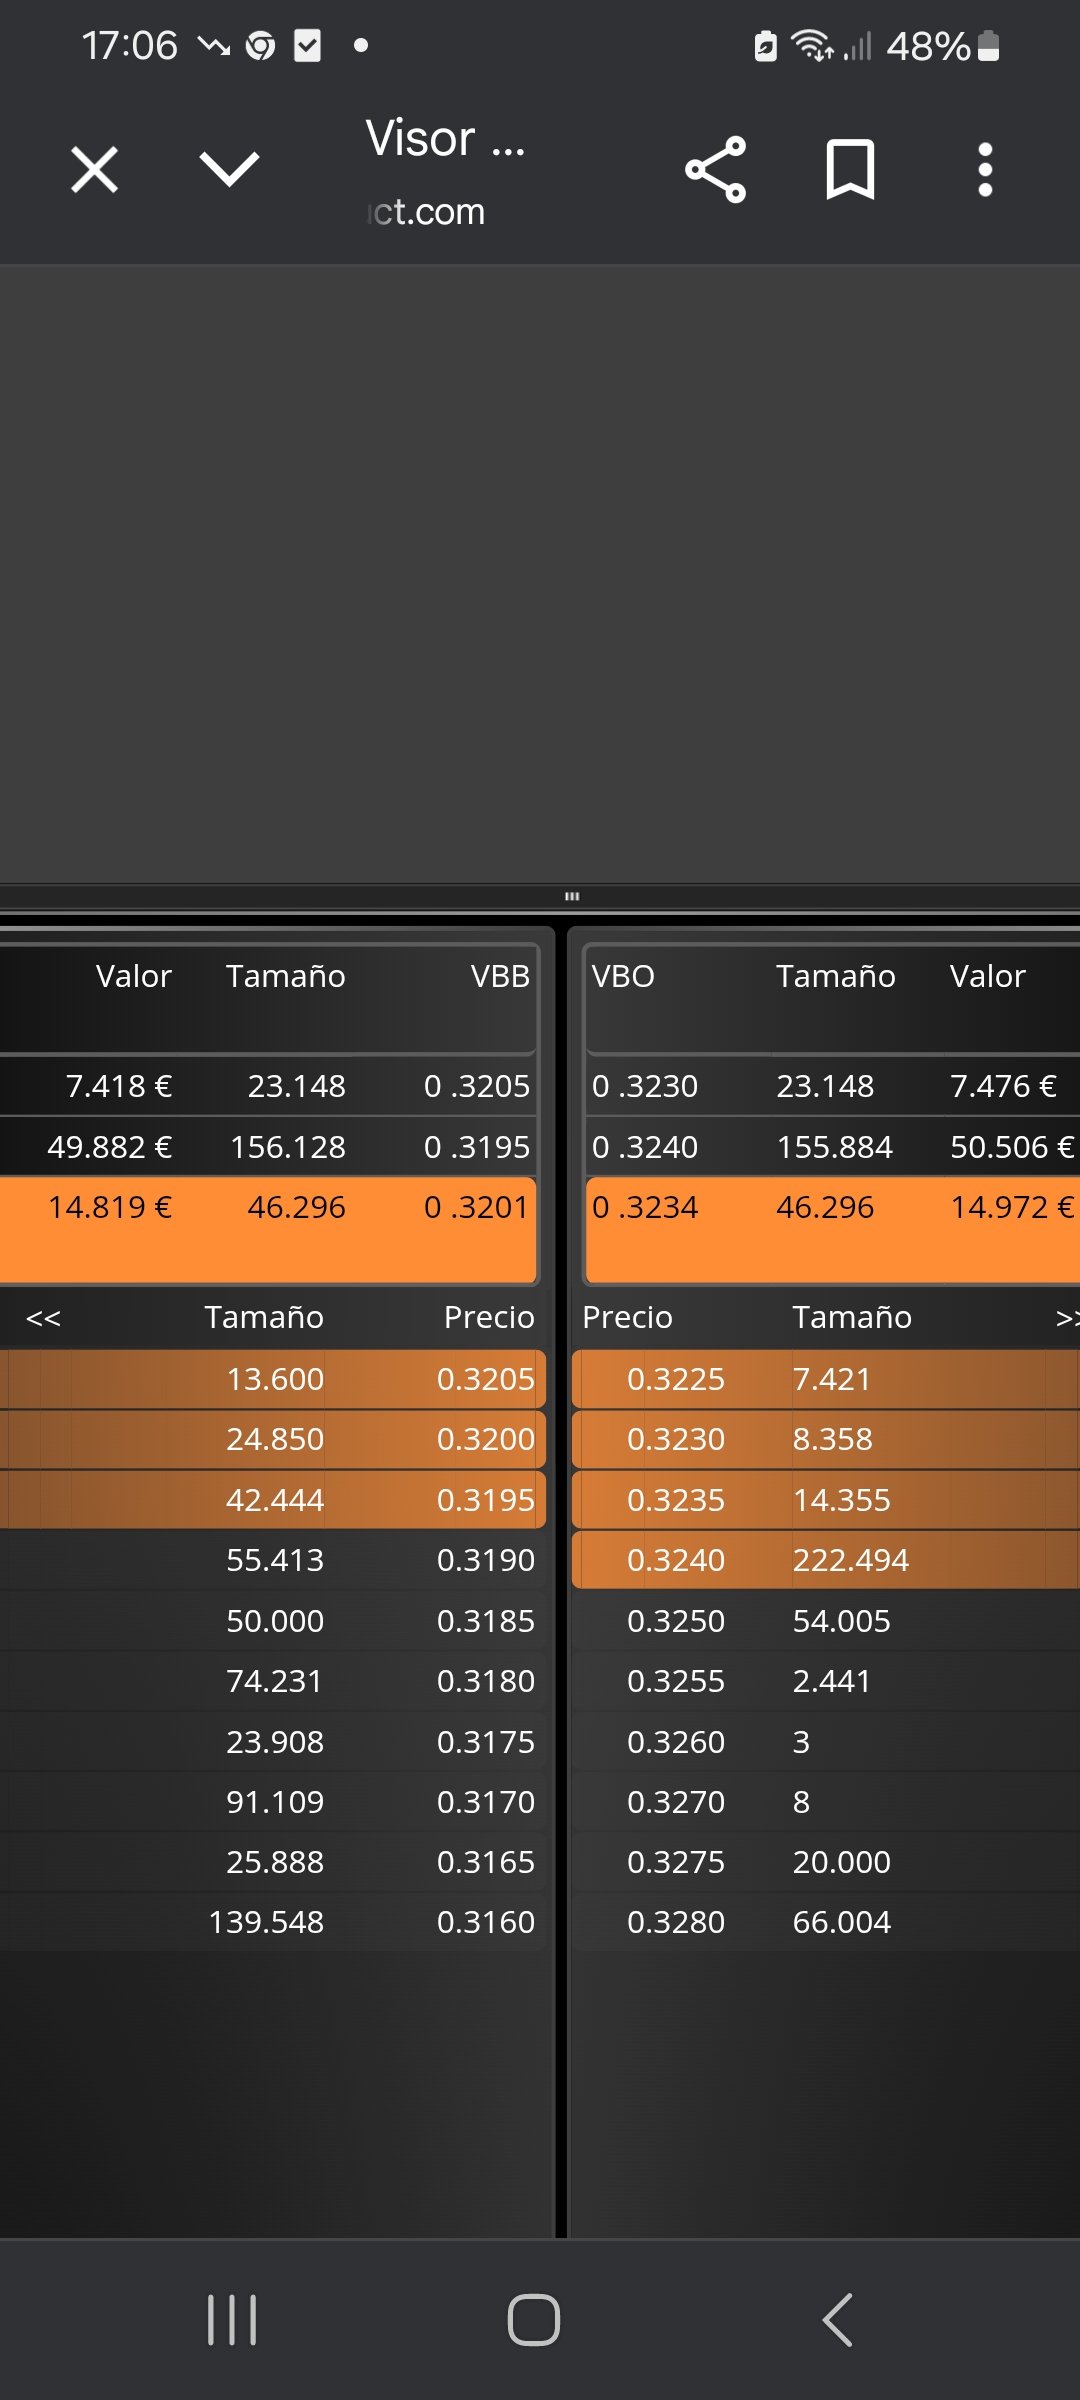
Task: Expand ask side with >> arrows
Action: 1067,1318
